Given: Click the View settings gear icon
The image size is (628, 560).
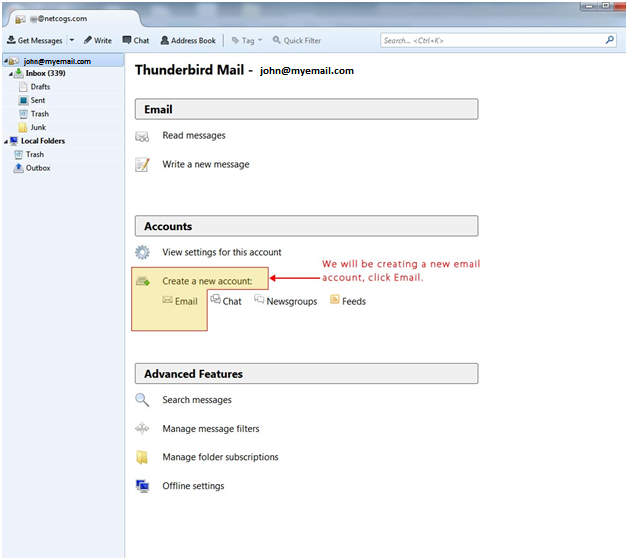Looking at the screenshot, I should tap(143, 253).
